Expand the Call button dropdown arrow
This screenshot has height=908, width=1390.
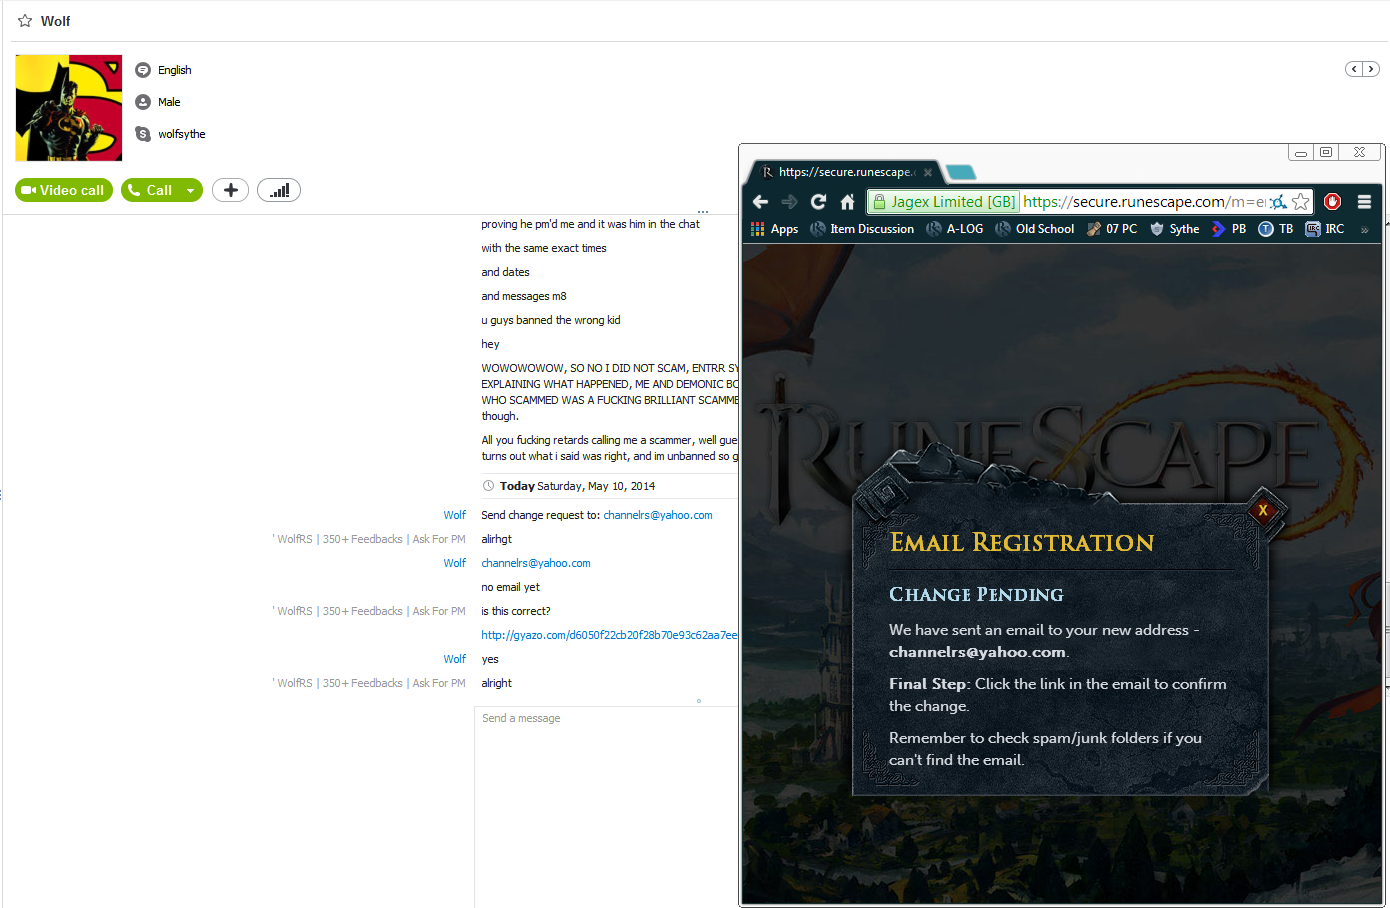[x=190, y=190]
